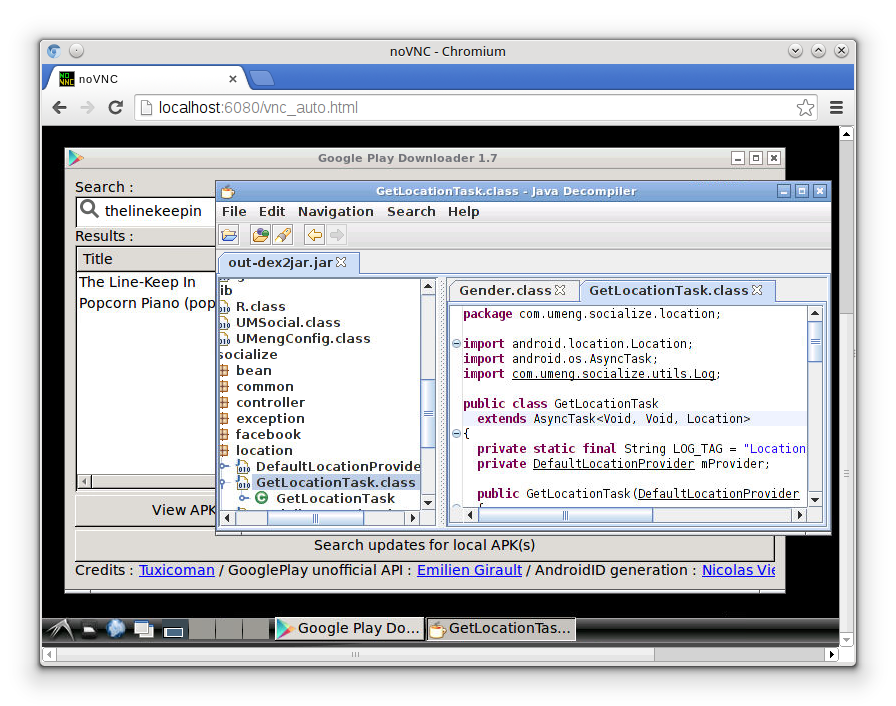Image resolution: width=896 pixels, height=706 pixels.
Task: Click the Open Type toolbar icon
Action: coord(261,235)
